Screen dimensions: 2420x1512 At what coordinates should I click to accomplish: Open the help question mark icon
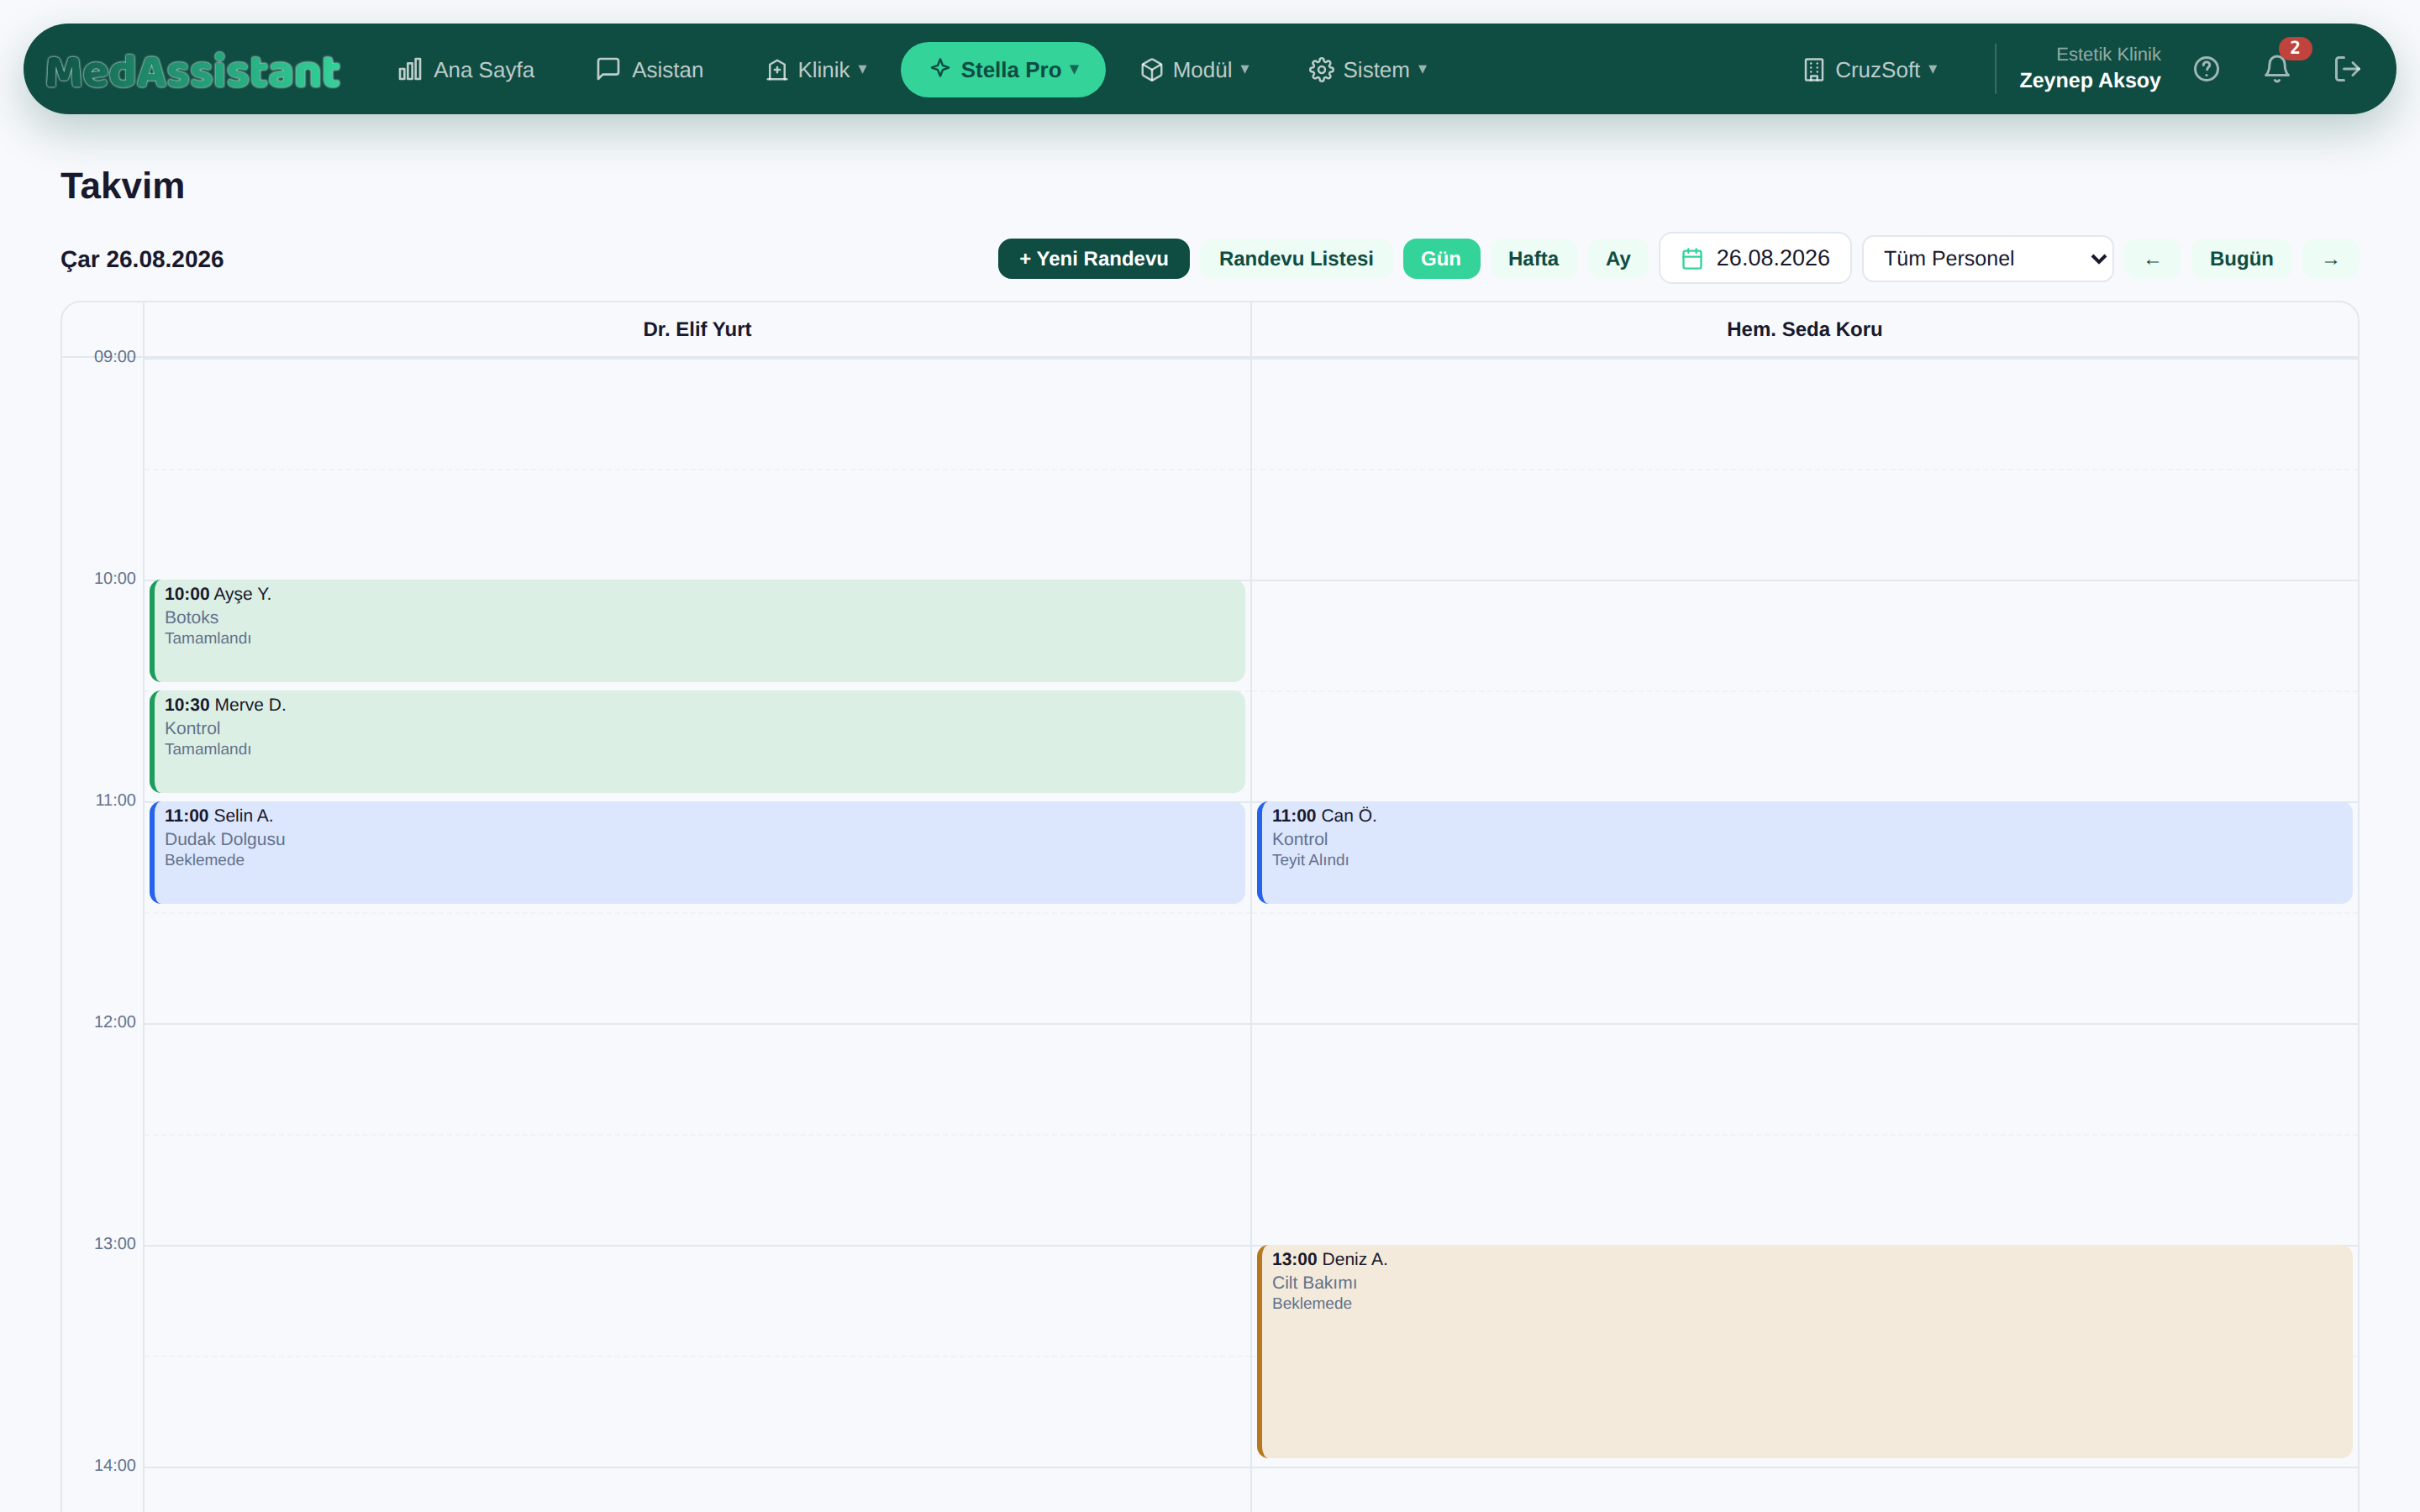(x=2206, y=69)
